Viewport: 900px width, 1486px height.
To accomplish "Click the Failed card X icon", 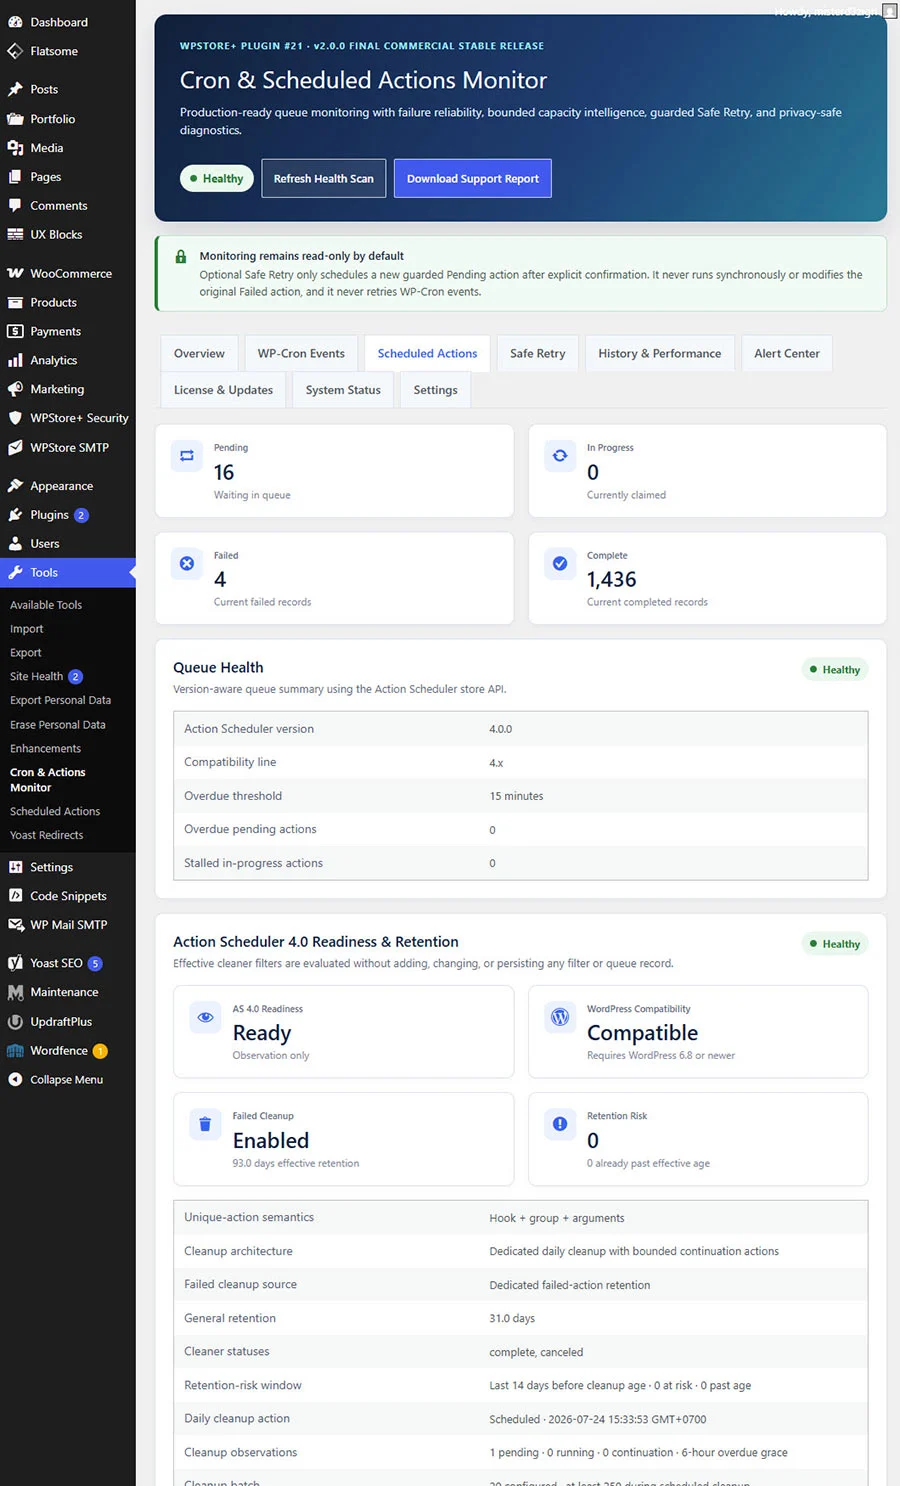I will click(x=187, y=564).
